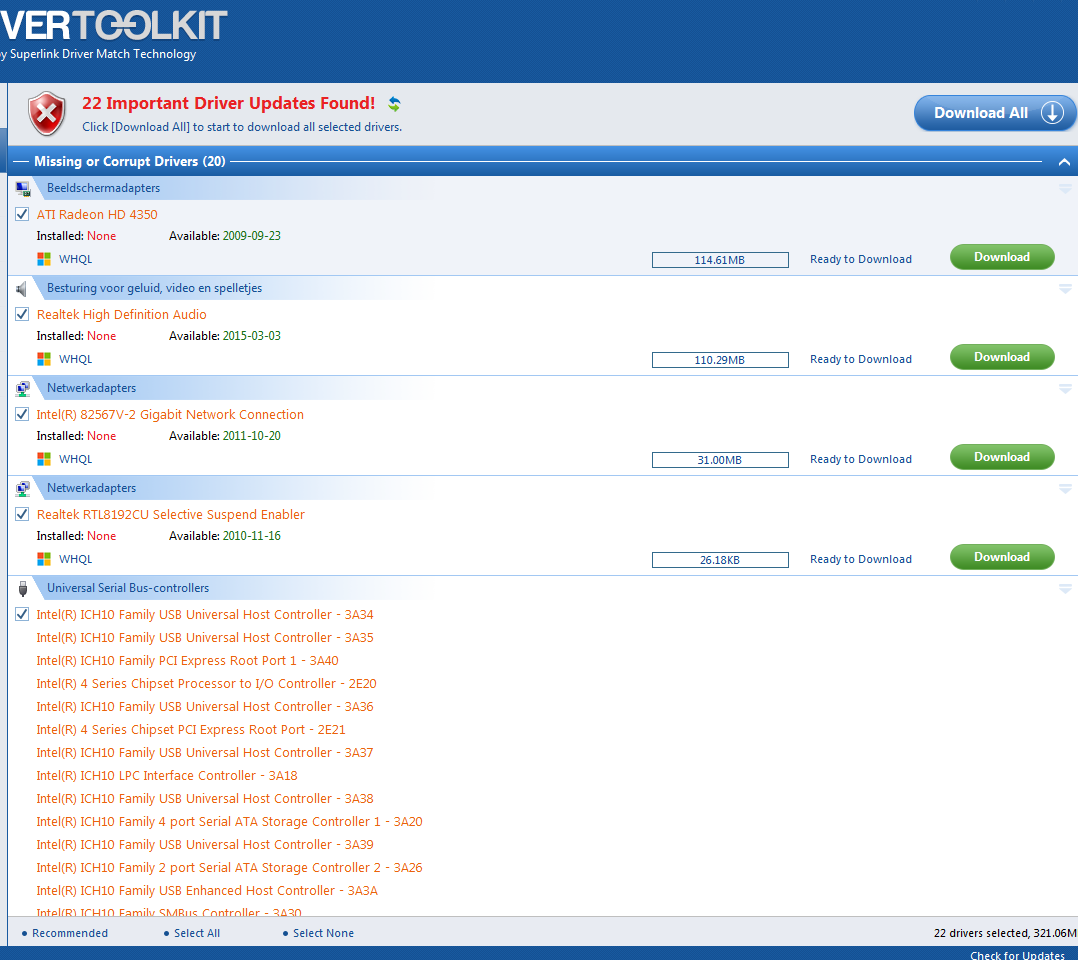The height and width of the screenshot is (960, 1078).
Task: Open ATI Radeon HD 4350 driver name
Action: tap(97, 215)
